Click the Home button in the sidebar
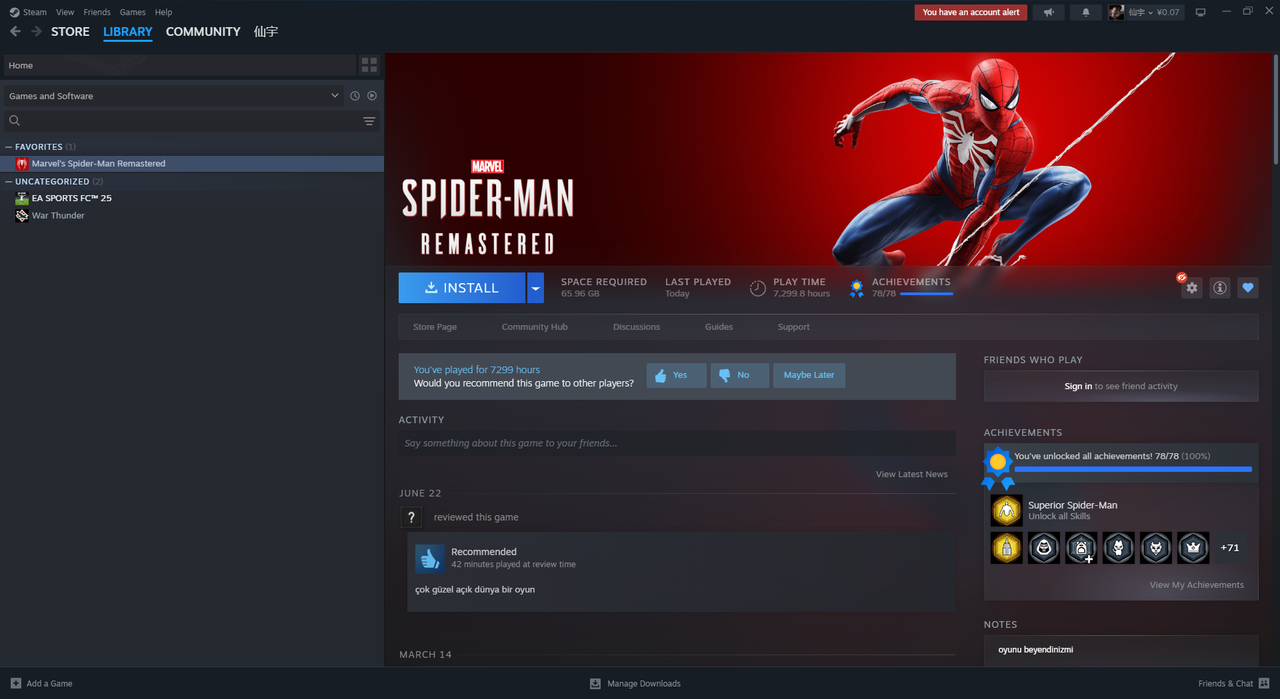Image resolution: width=1280 pixels, height=699 pixels. (179, 65)
